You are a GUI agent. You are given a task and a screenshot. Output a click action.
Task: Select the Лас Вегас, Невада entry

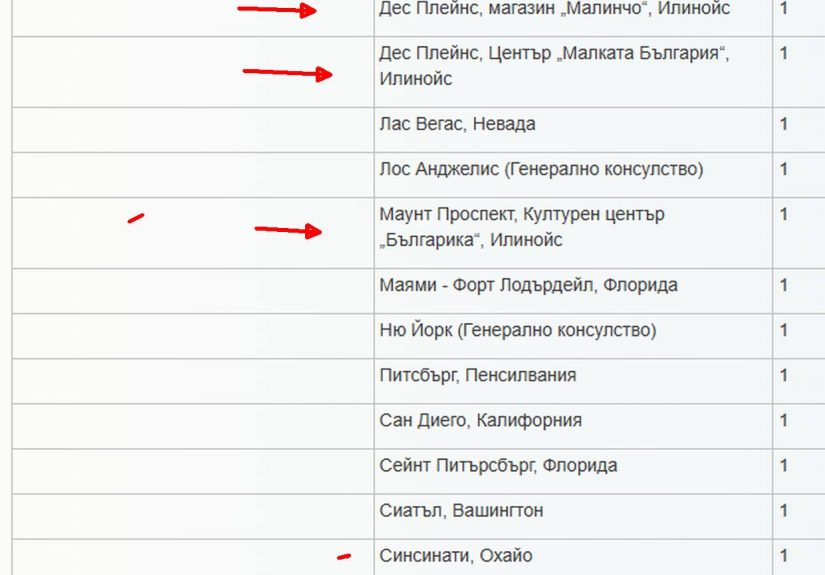(457, 125)
